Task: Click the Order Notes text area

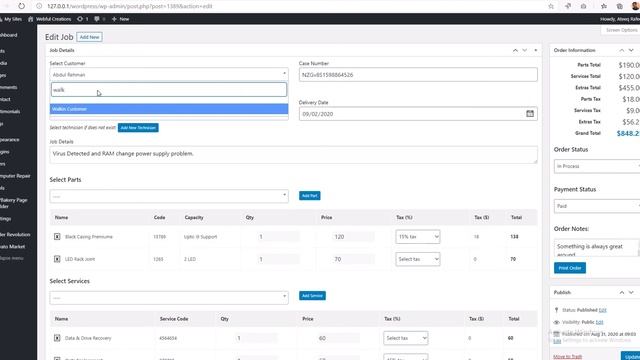Action: point(596,248)
